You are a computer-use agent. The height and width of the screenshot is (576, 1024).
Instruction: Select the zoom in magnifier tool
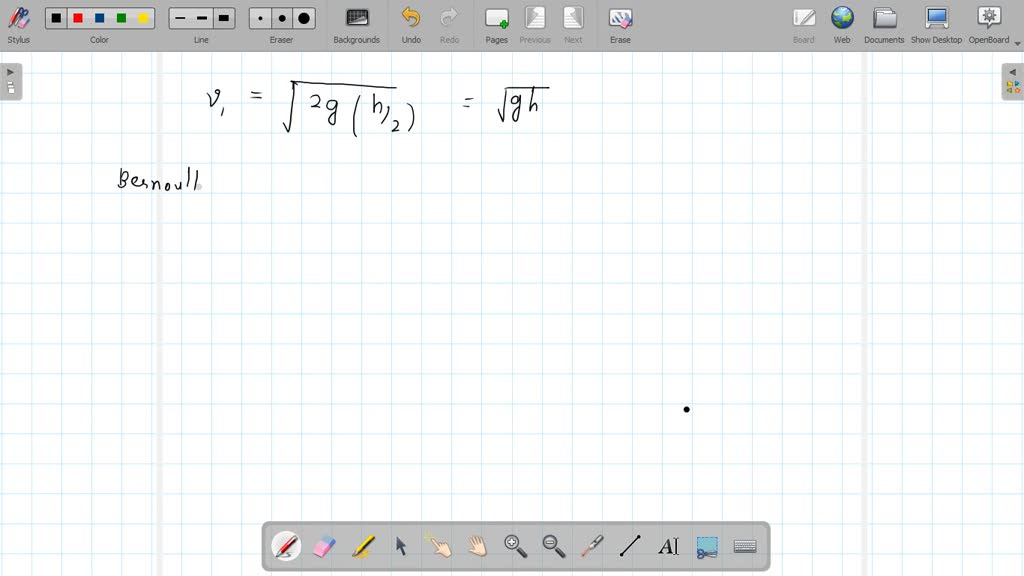click(515, 547)
